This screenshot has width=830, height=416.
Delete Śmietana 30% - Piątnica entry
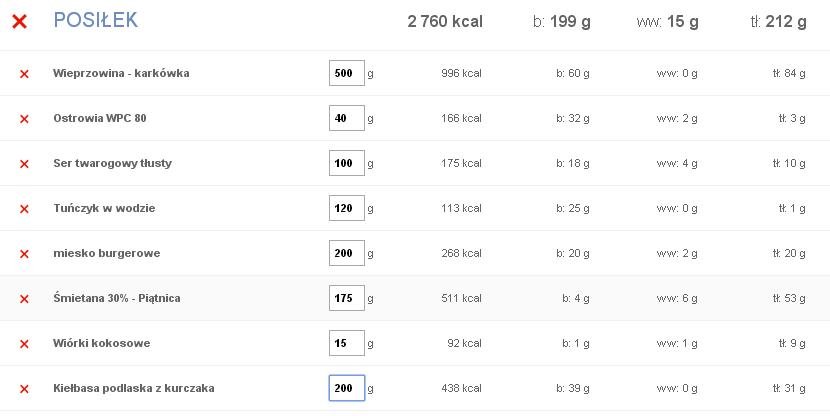(x=24, y=299)
